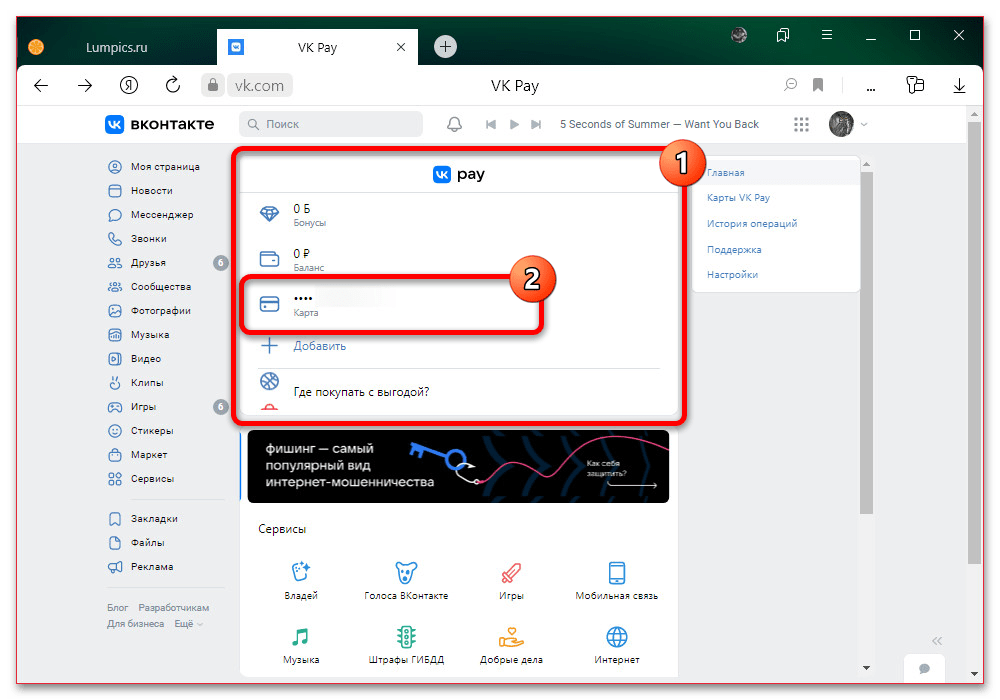Image resolution: width=1000 pixels, height=700 pixels.
Task: Open the reader mode icon in address bar
Action: pyautogui.click(x=790, y=85)
